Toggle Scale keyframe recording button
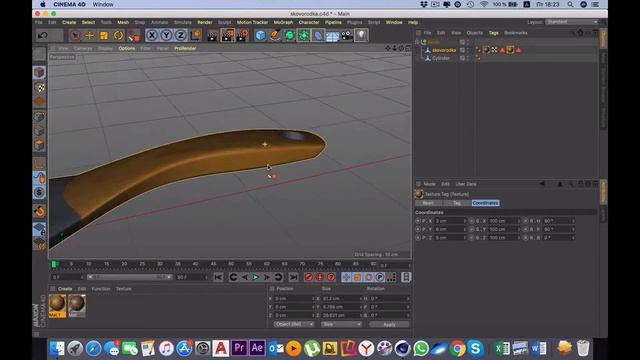640x360 pixels. click(x=358, y=278)
